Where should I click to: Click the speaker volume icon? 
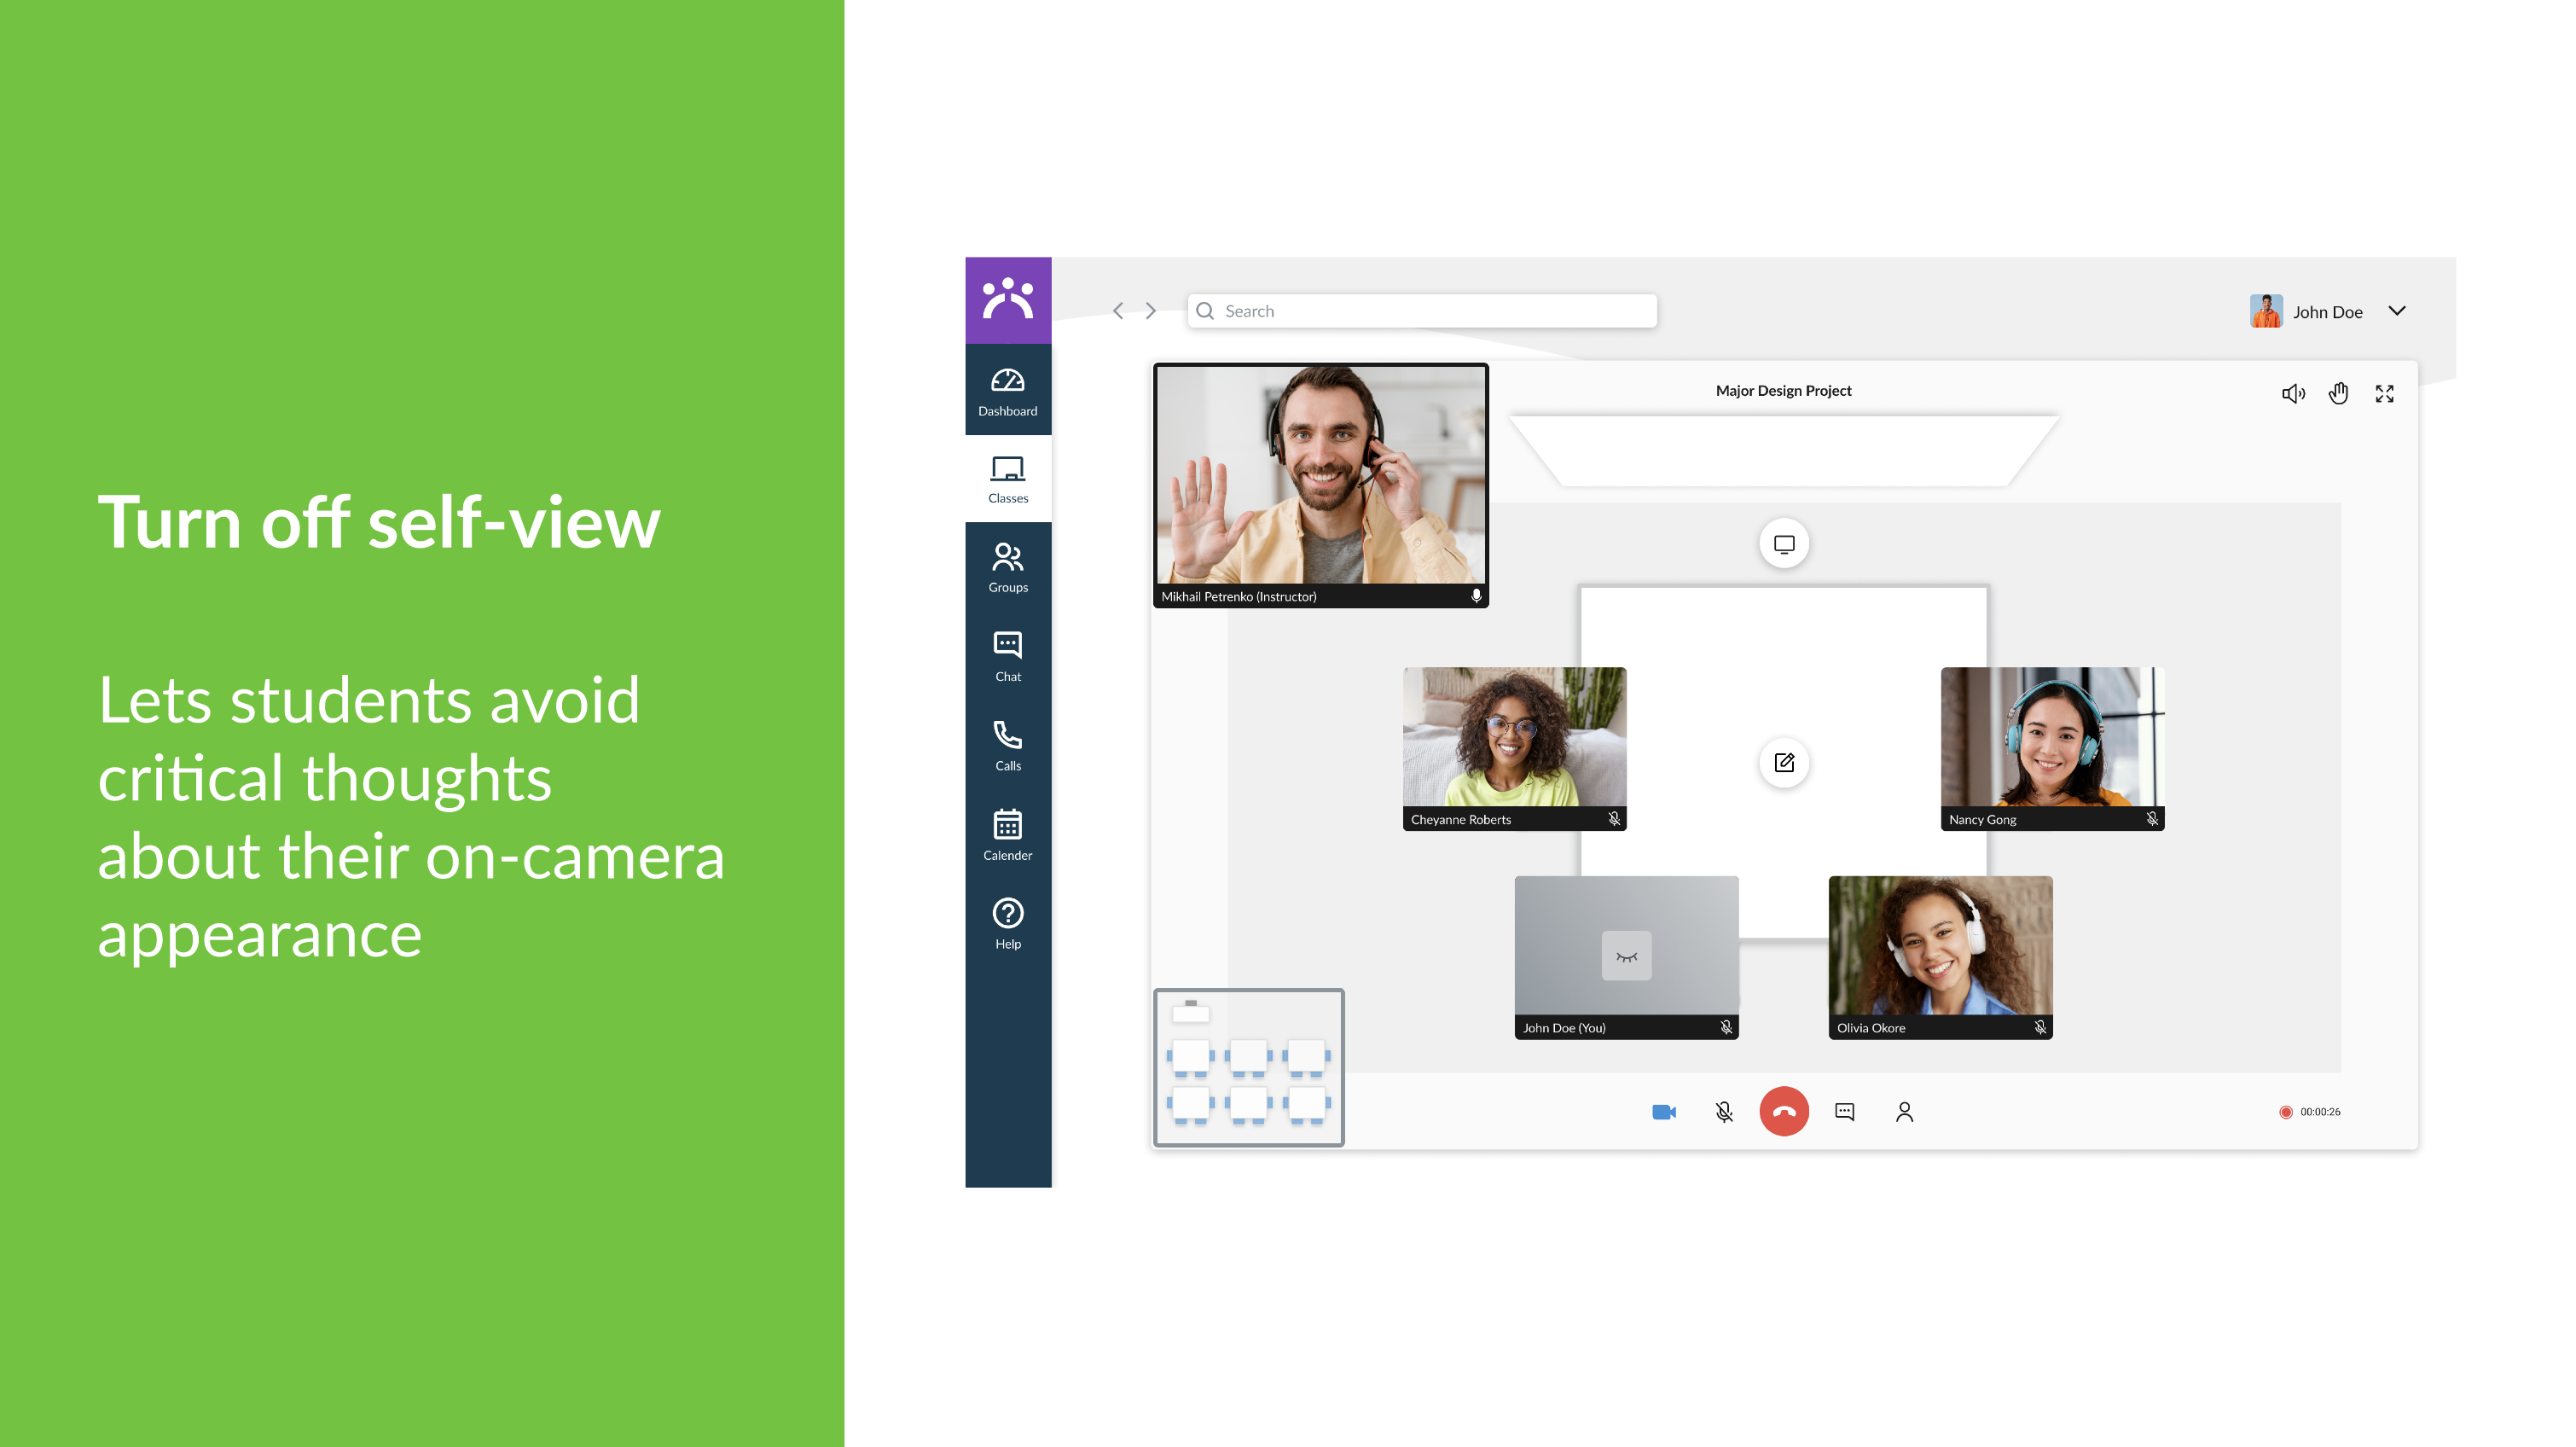click(2293, 393)
